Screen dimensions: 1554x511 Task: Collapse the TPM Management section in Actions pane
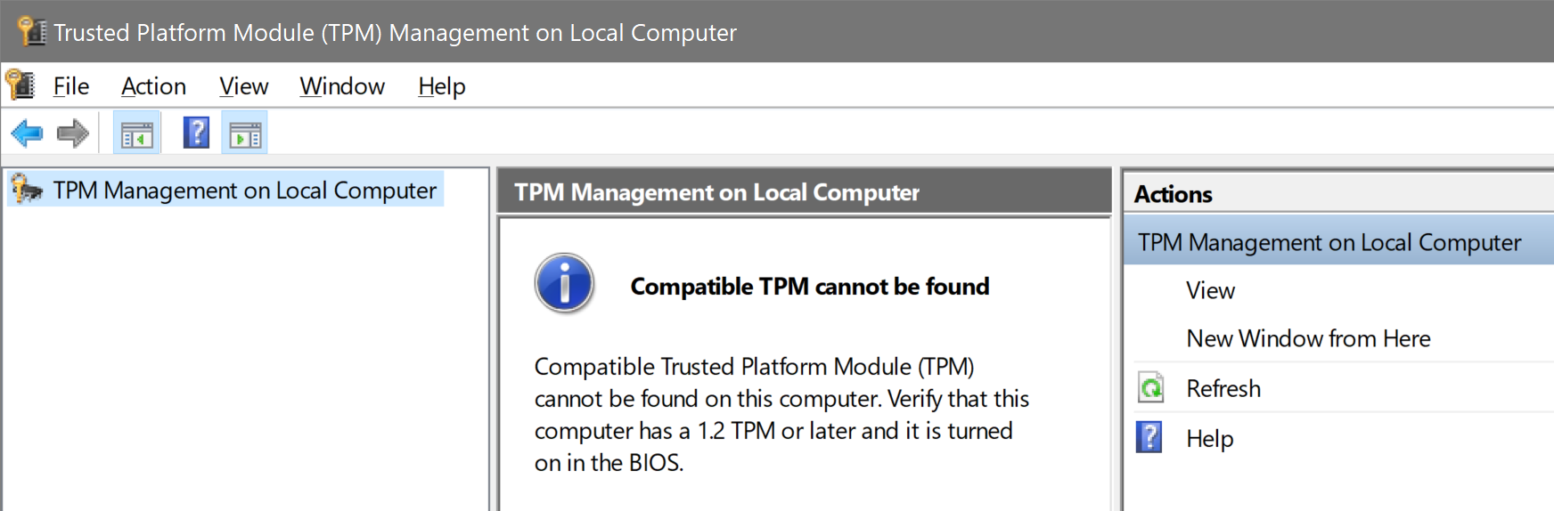click(1329, 242)
